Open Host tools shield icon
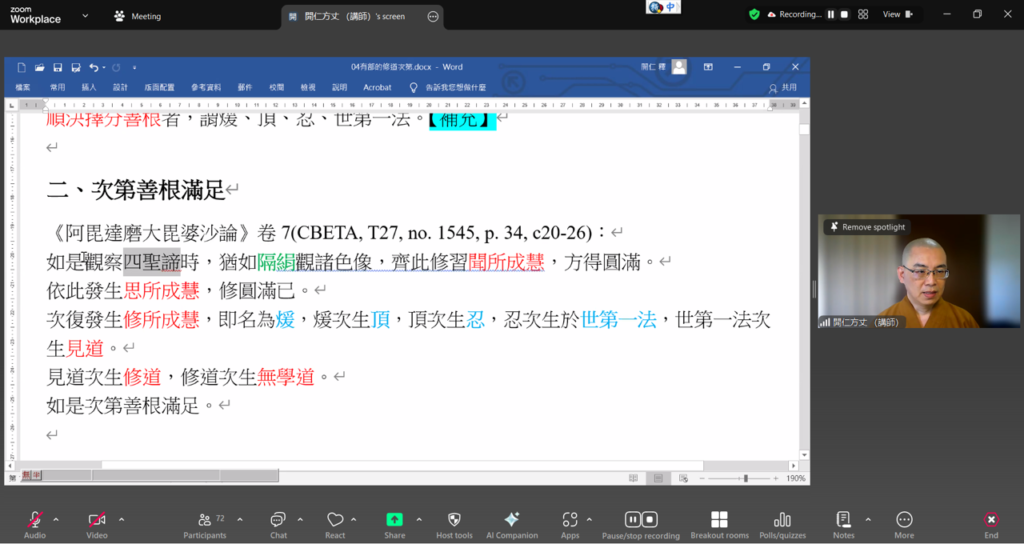 click(x=454, y=519)
